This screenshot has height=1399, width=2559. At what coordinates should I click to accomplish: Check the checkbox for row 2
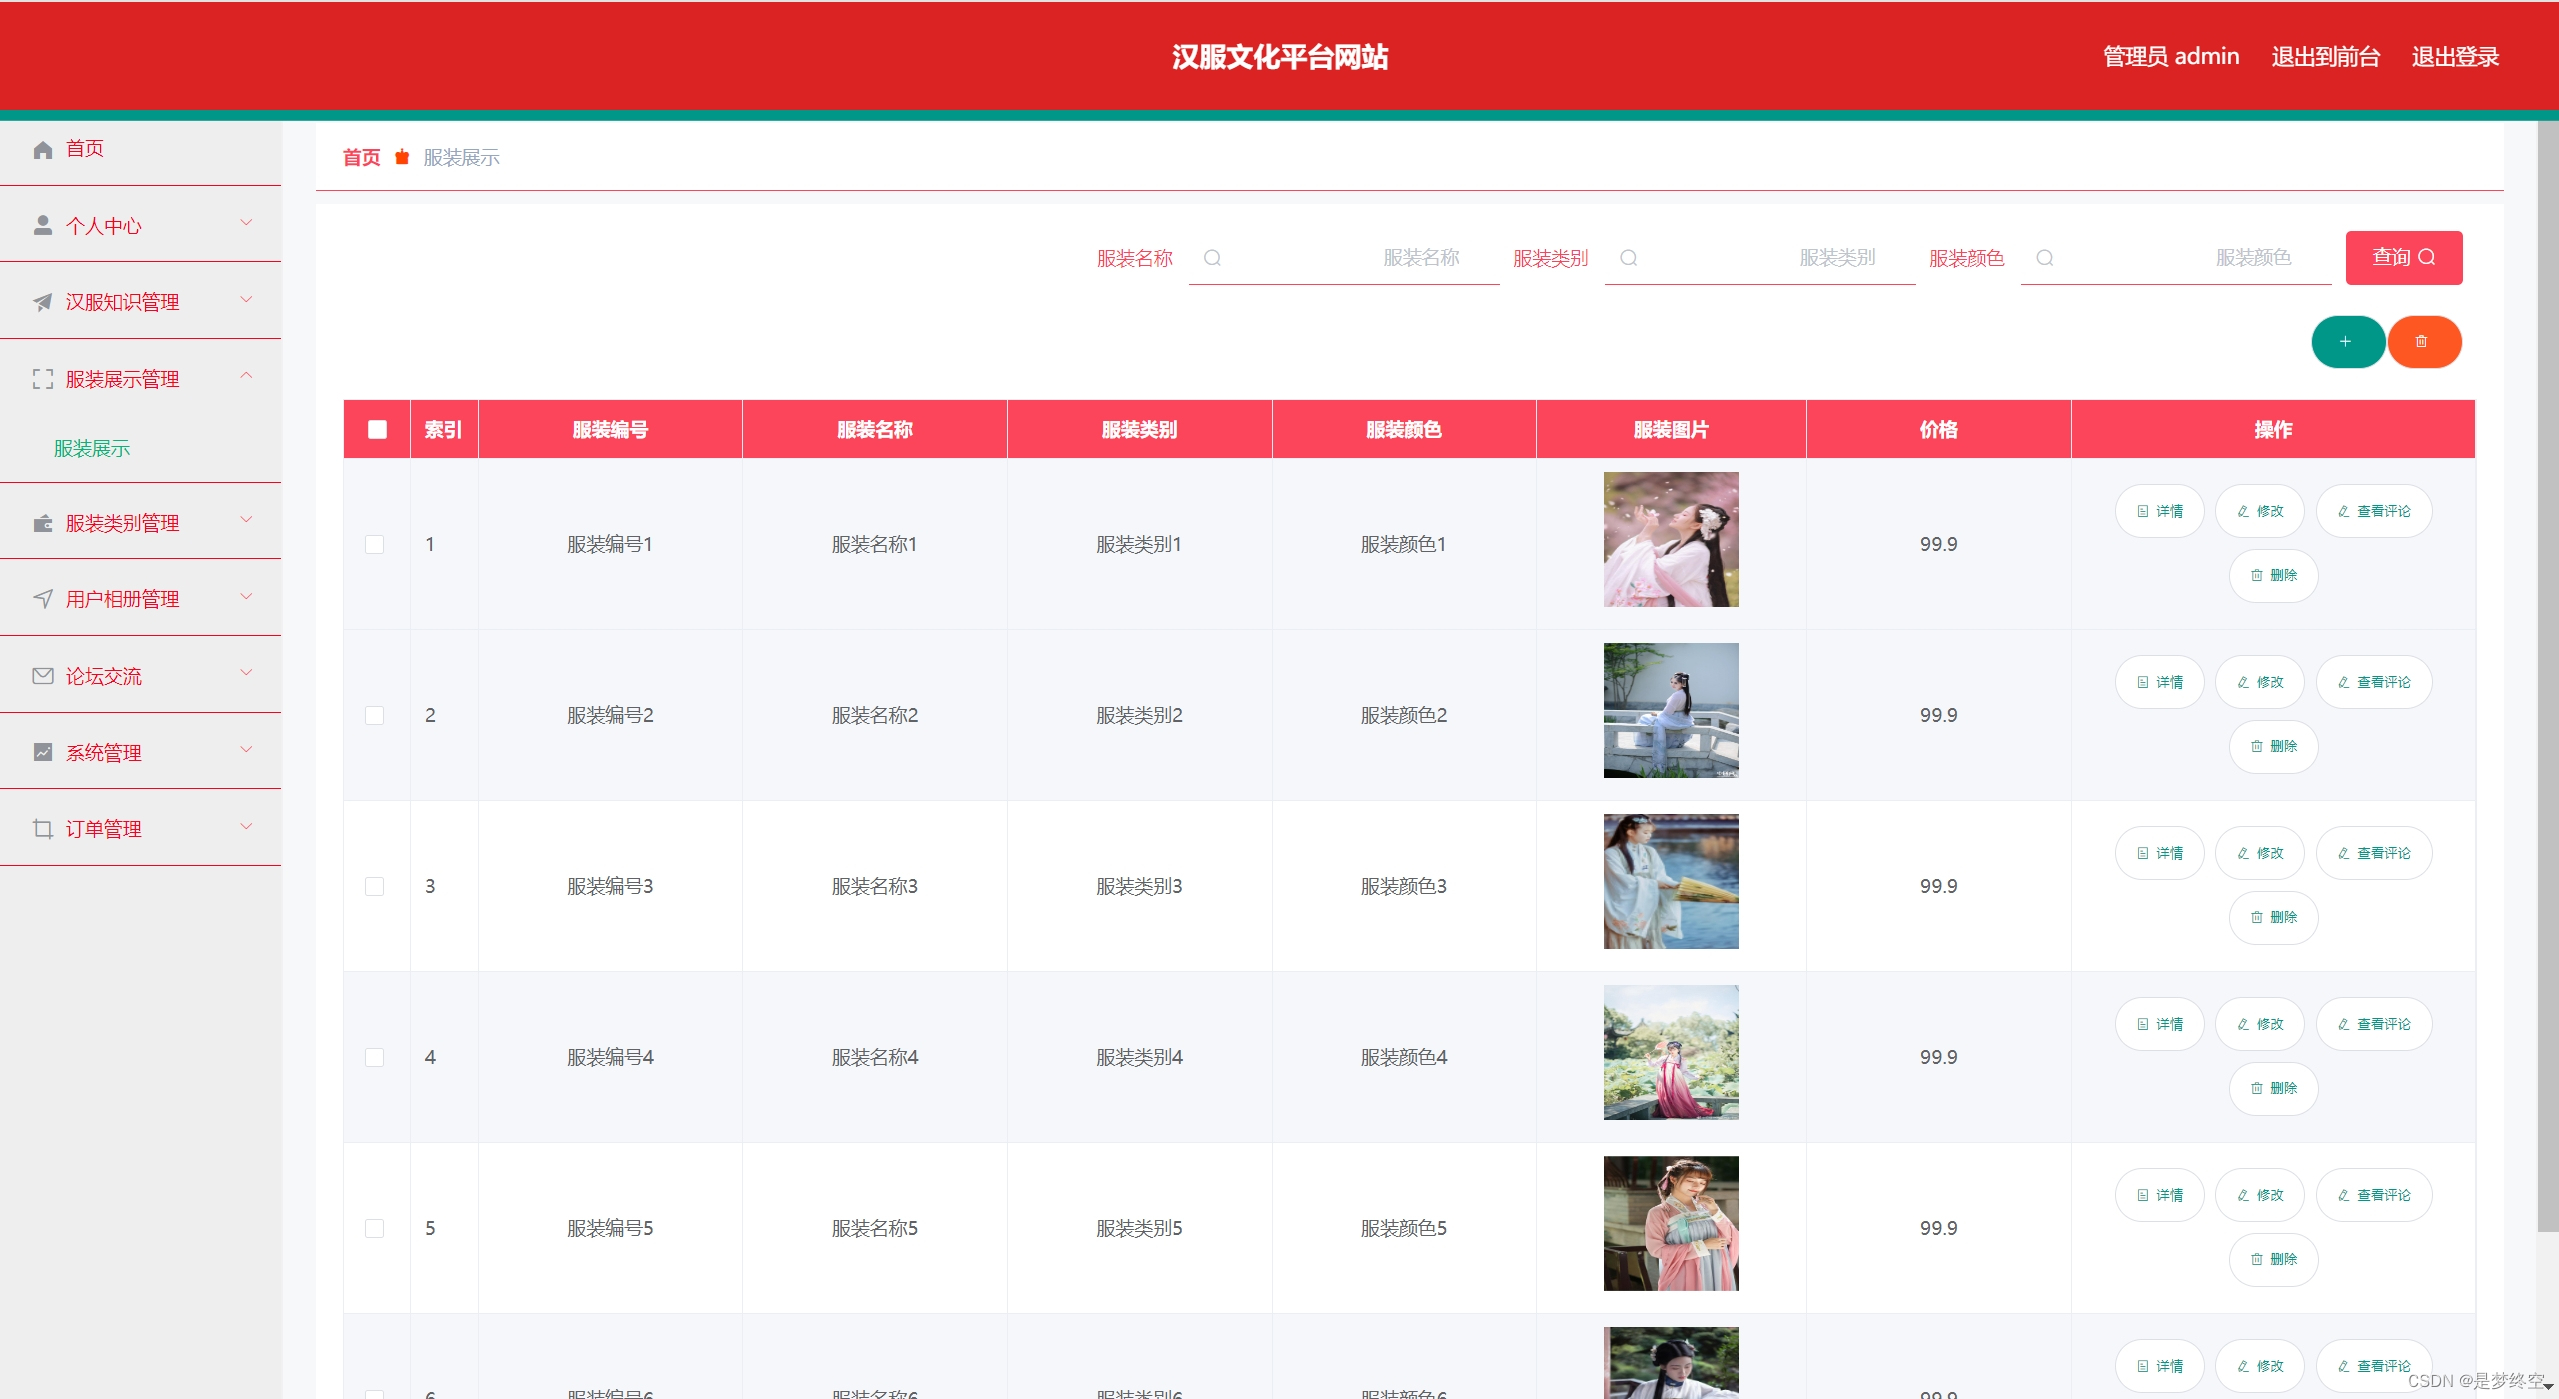point(374,715)
